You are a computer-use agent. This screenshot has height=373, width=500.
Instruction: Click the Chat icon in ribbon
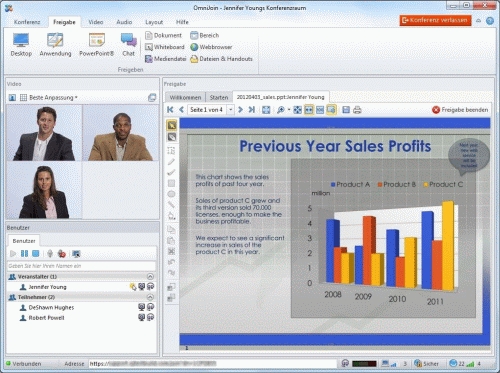click(x=129, y=45)
